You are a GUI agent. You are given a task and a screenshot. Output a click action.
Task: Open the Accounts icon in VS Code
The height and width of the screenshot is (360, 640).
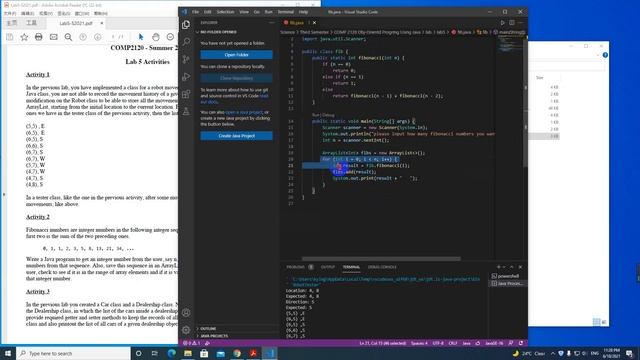tap(186, 313)
